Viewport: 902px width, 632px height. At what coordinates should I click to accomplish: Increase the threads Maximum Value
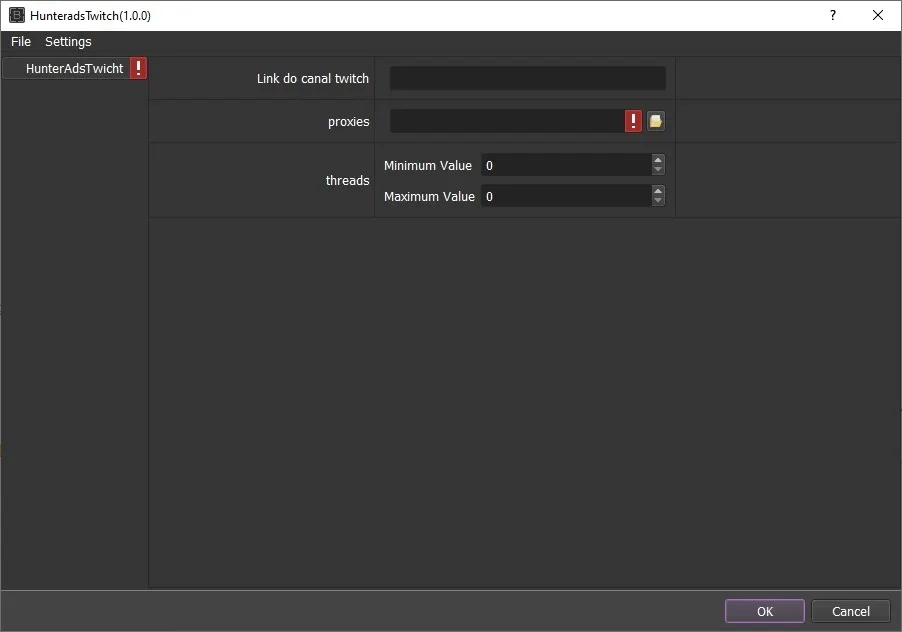[658, 191]
